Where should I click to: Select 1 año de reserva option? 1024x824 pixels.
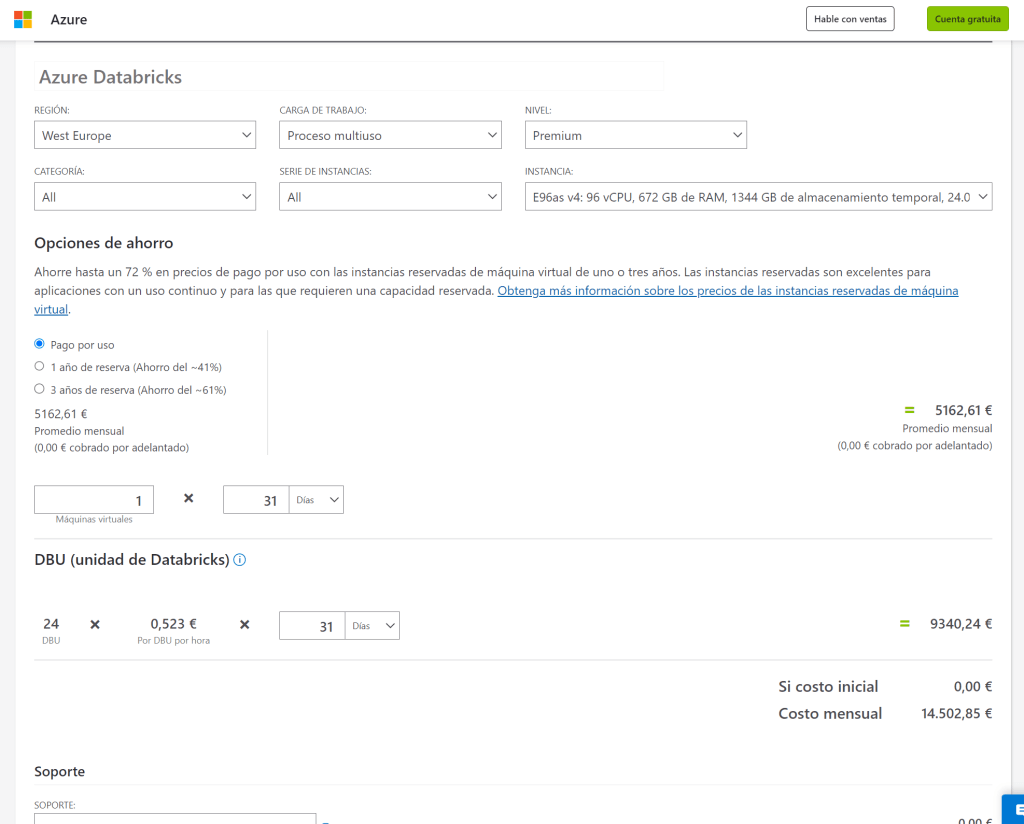click(x=40, y=367)
